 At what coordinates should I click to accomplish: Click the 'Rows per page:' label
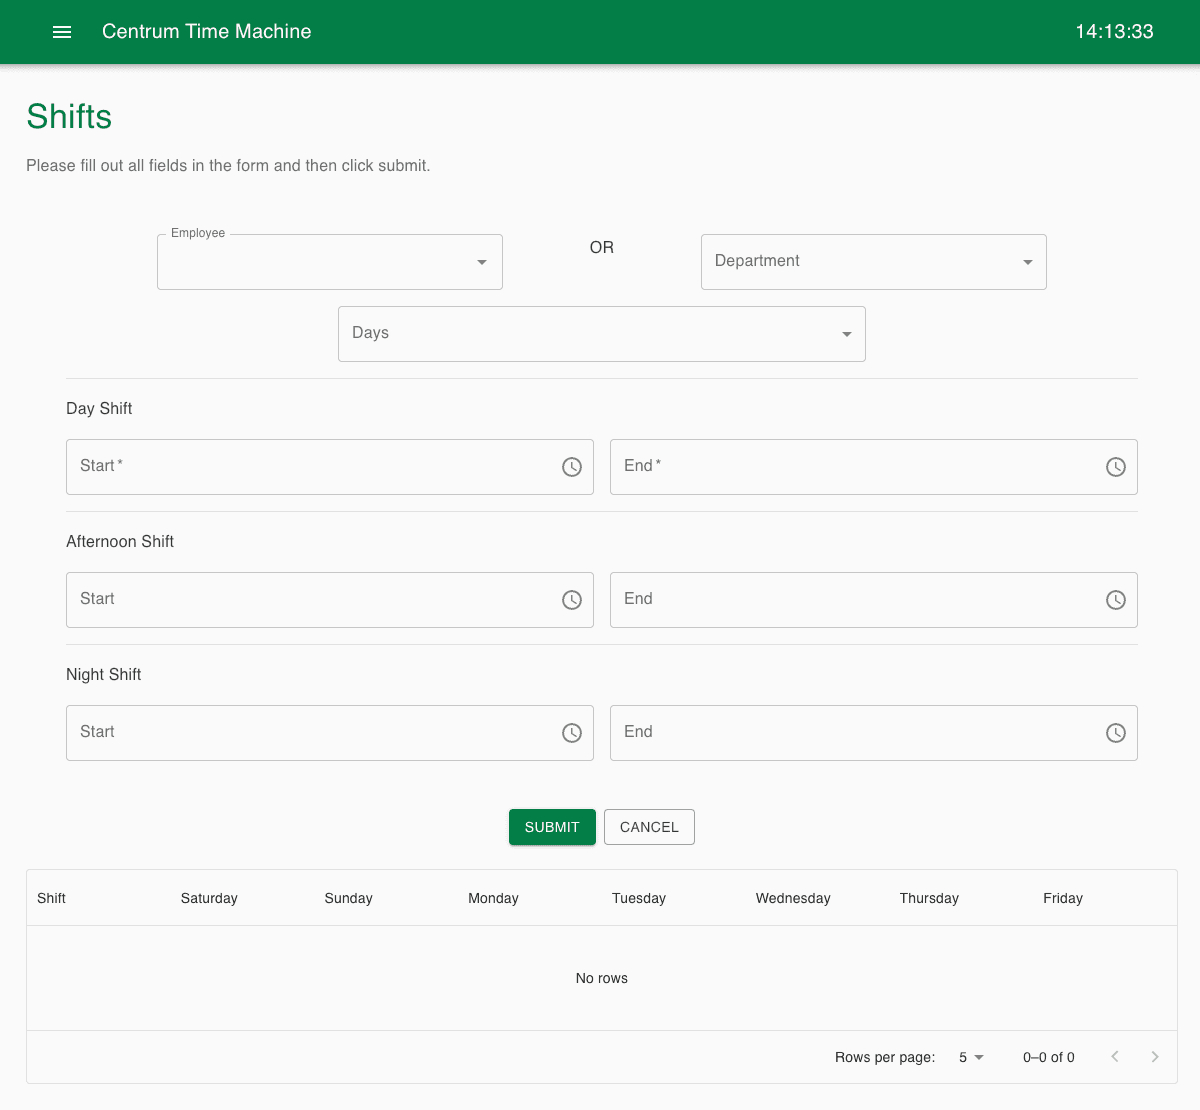click(x=885, y=1057)
